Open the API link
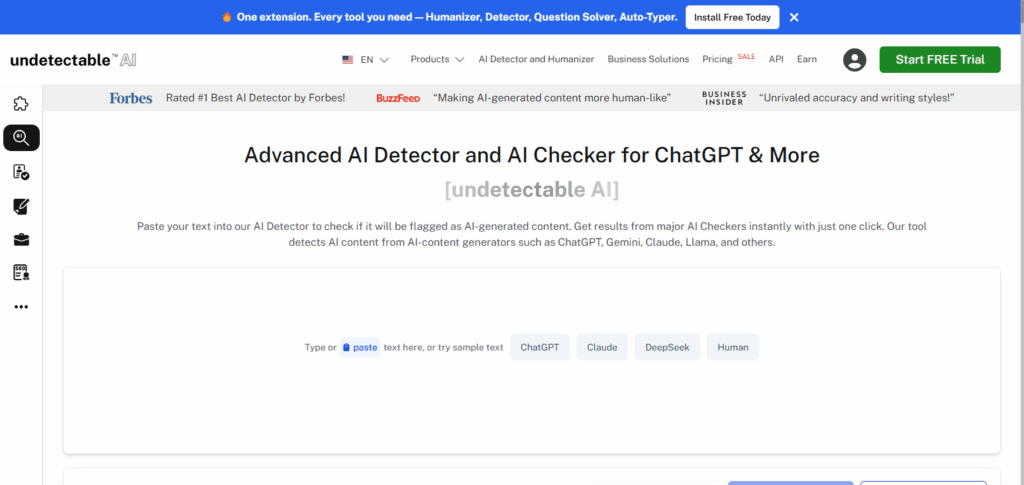 coord(776,59)
